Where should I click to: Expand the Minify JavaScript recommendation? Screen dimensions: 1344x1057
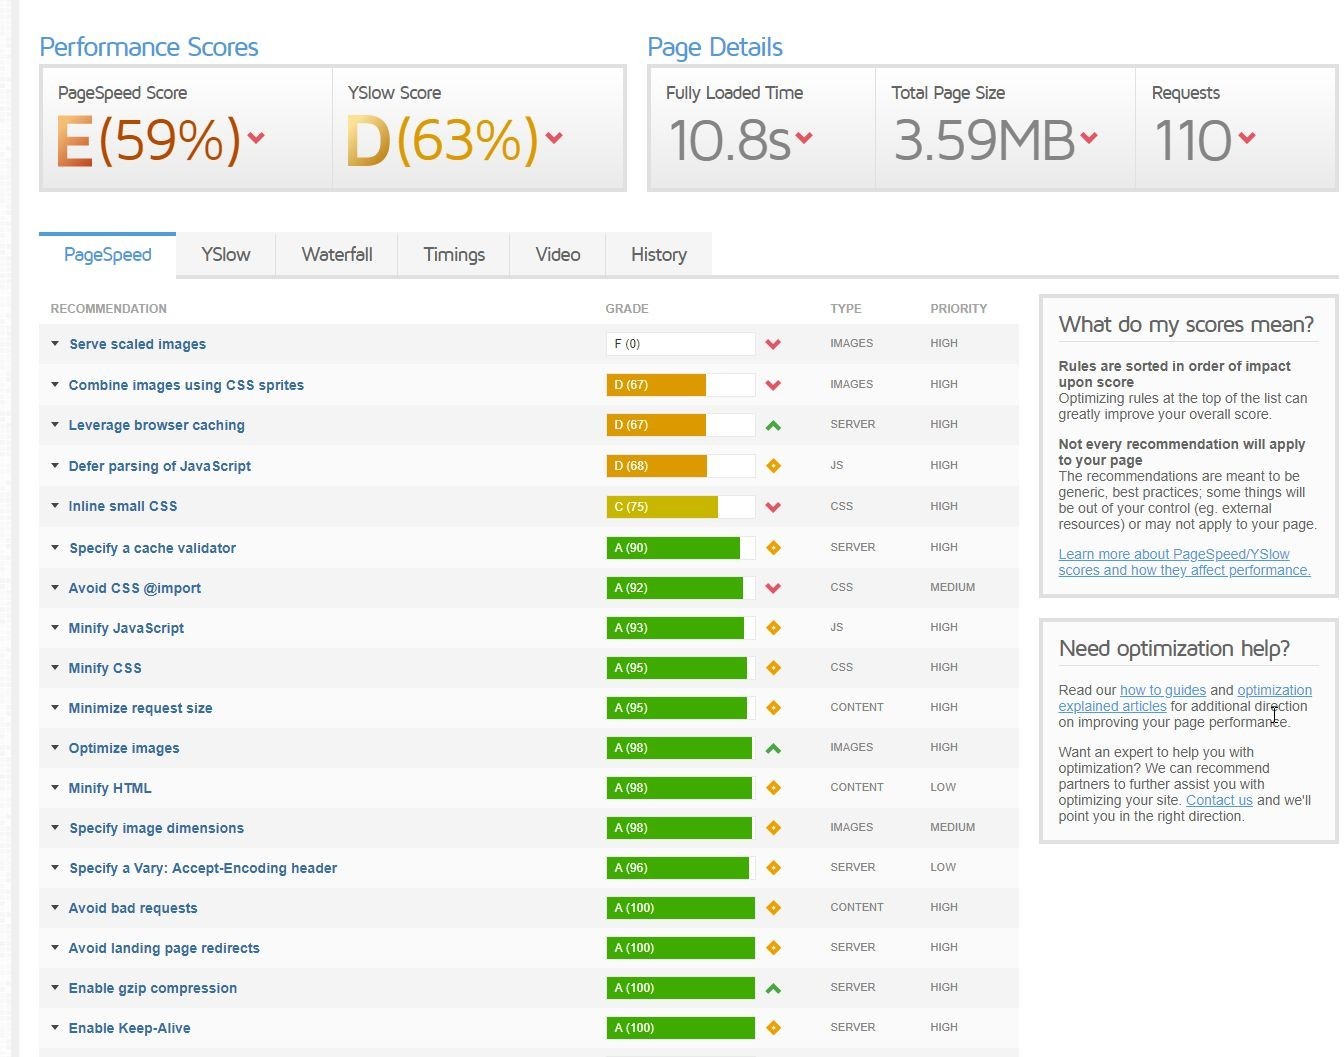click(x=126, y=628)
